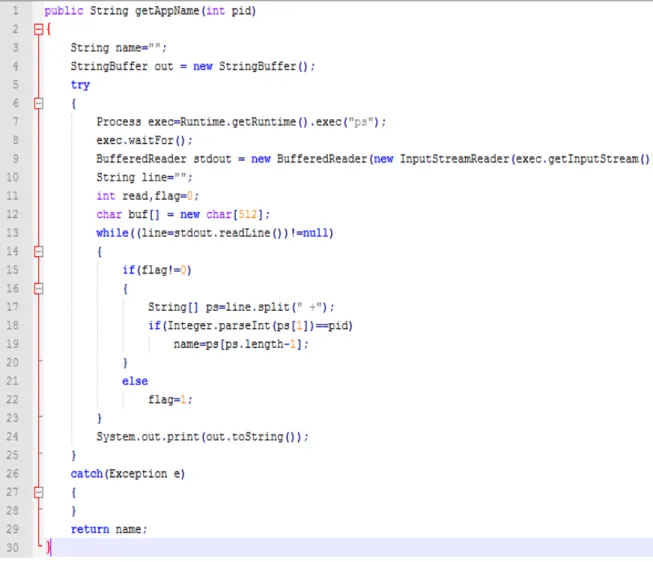Click the StringBuffer out declaration line
653x562 pixels.
(192, 66)
